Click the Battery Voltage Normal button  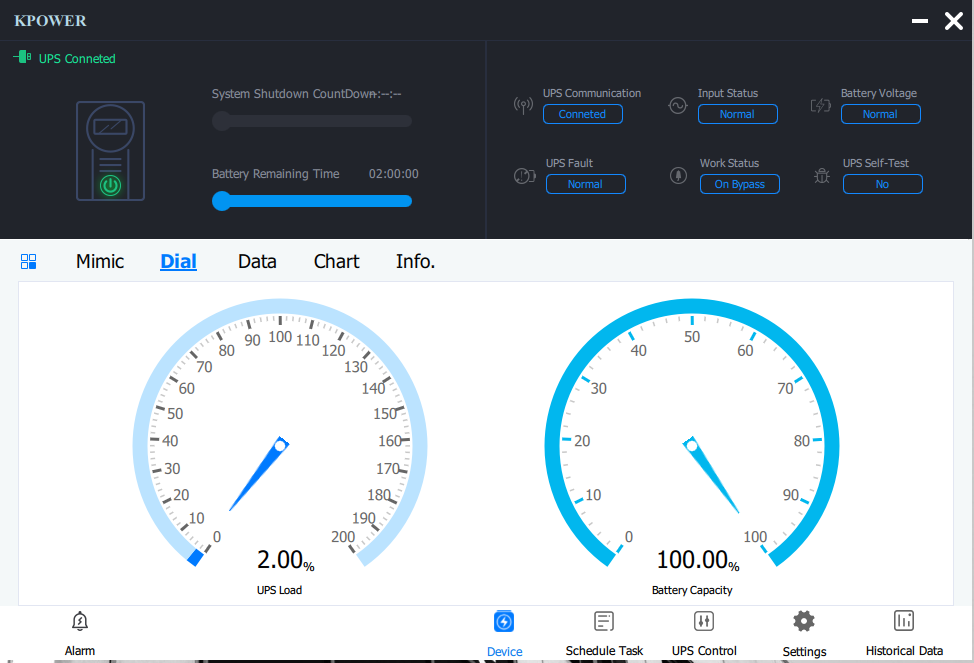[x=880, y=114]
